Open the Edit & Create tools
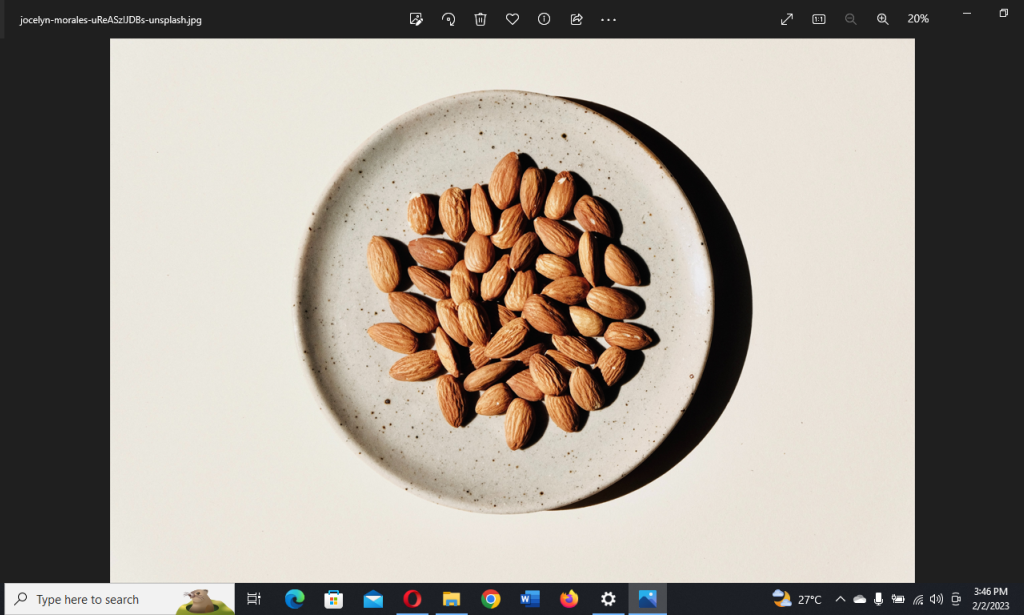 coord(415,18)
